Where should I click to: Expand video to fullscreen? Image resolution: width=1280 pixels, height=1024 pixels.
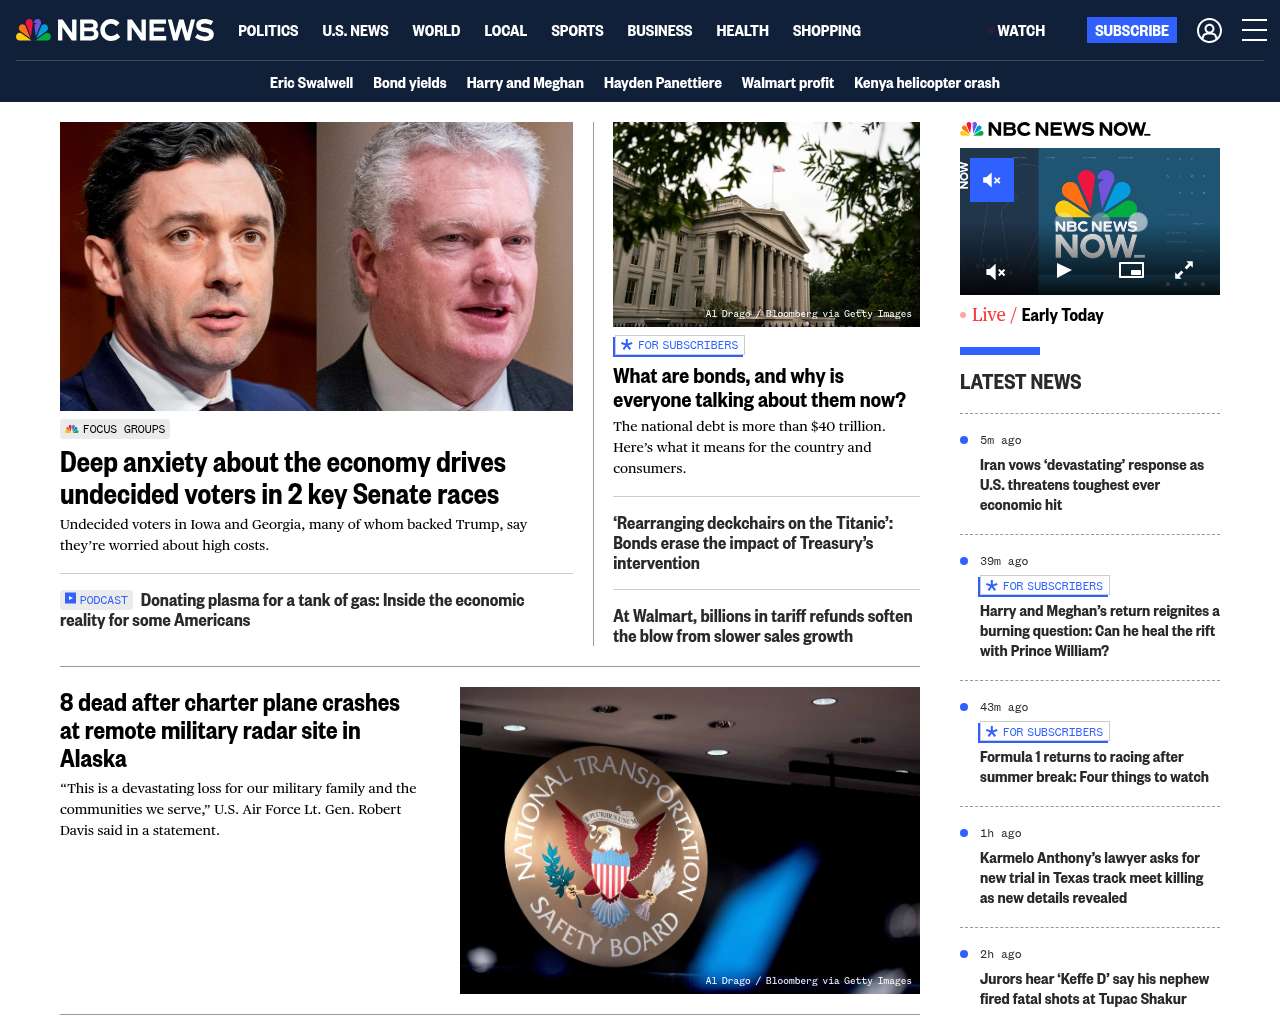[1184, 270]
